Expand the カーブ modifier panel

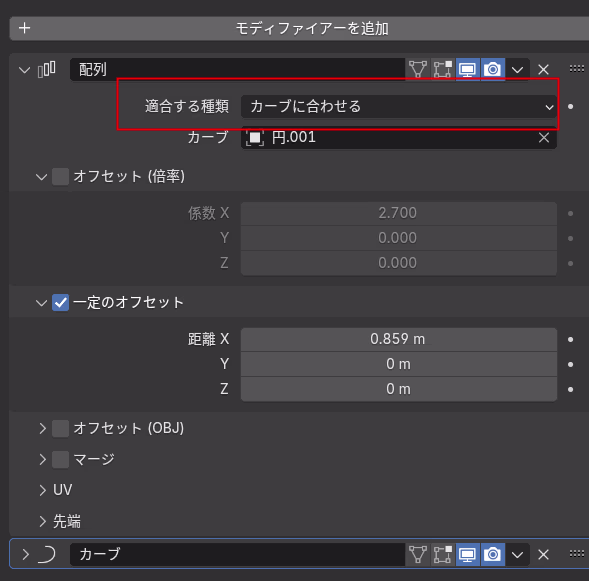click(x=26, y=554)
